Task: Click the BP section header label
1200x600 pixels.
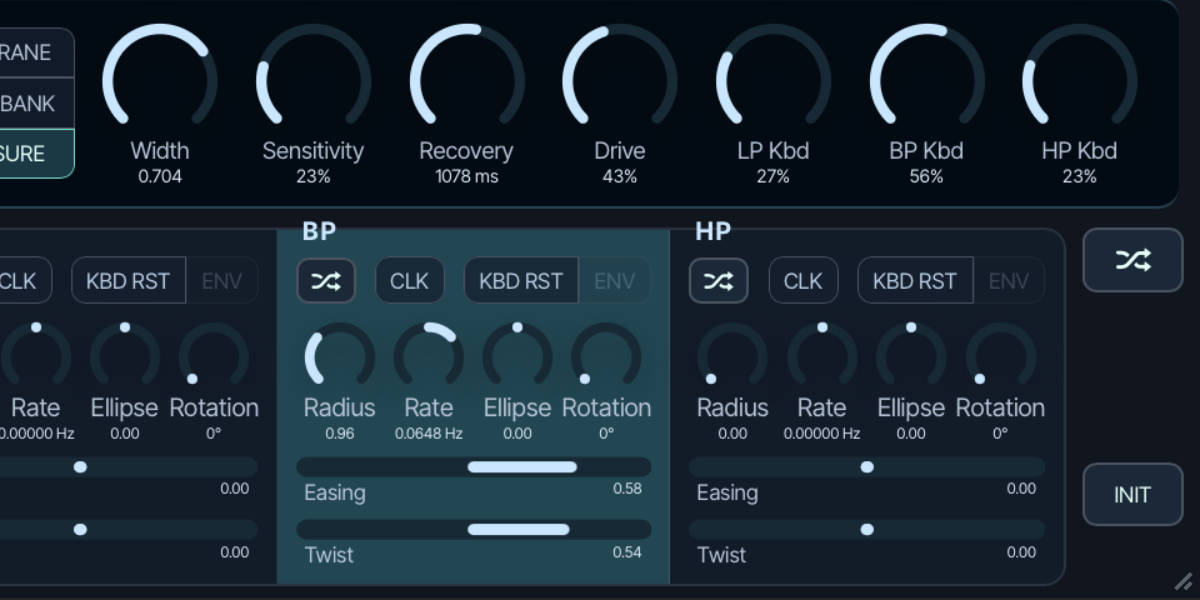Action: [319, 232]
